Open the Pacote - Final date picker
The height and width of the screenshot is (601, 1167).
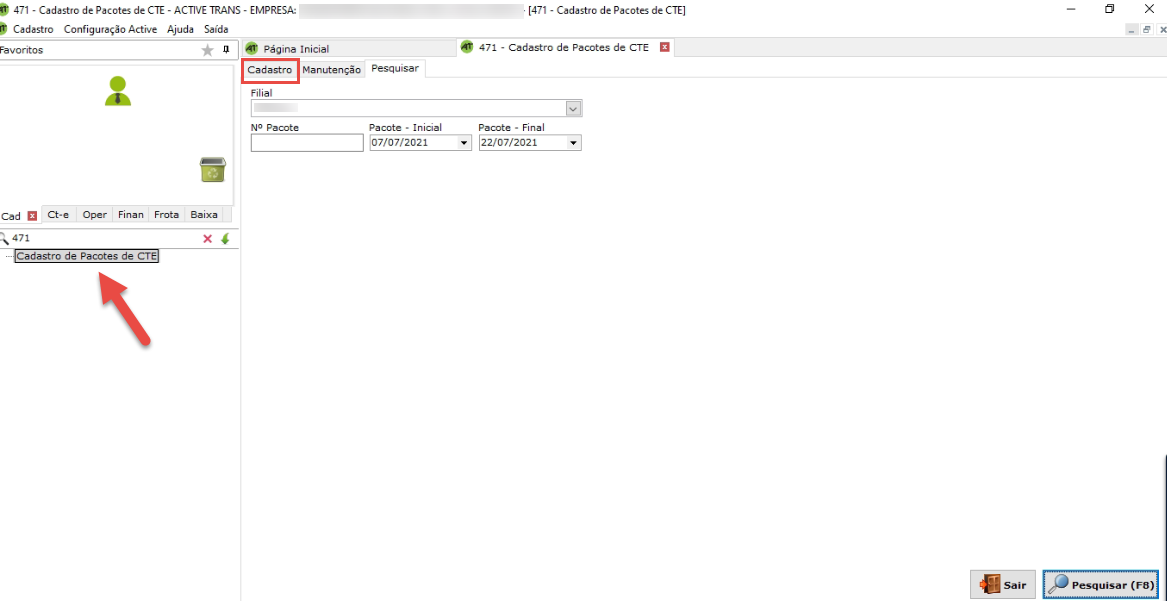tap(573, 143)
